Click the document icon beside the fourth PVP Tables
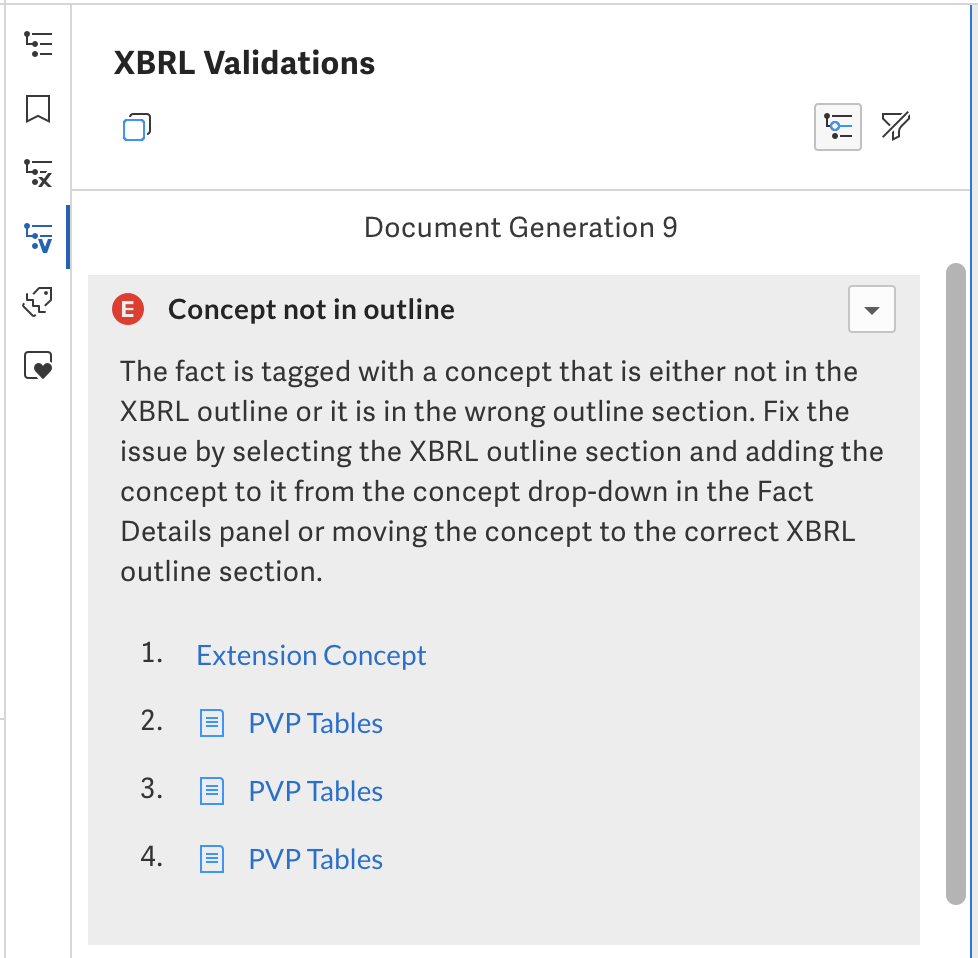 point(211,858)
